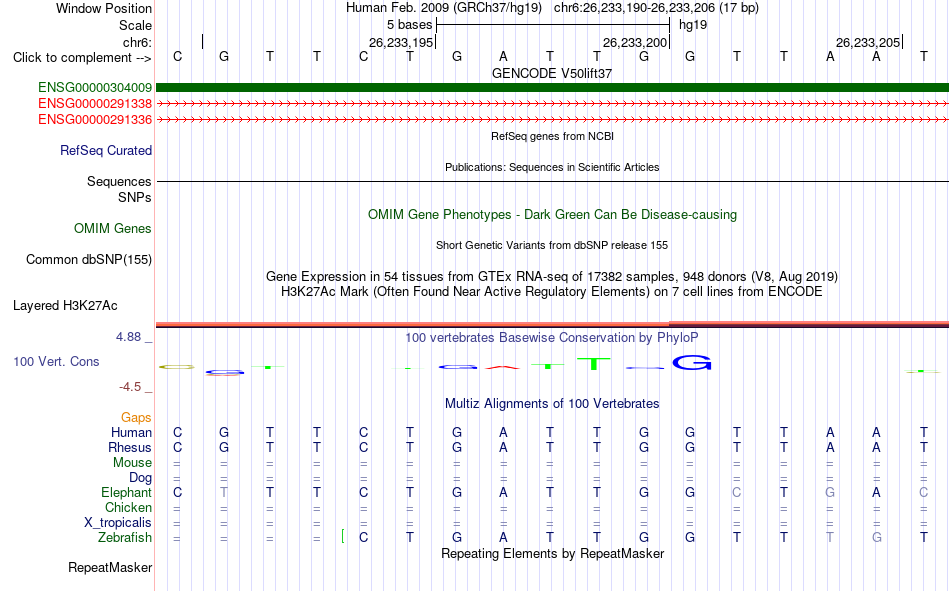The height and width of the screenshot is (591, 950).
Task: Click ENSG00000291338 red arrow intron line
Action: (x=552, y=104)
